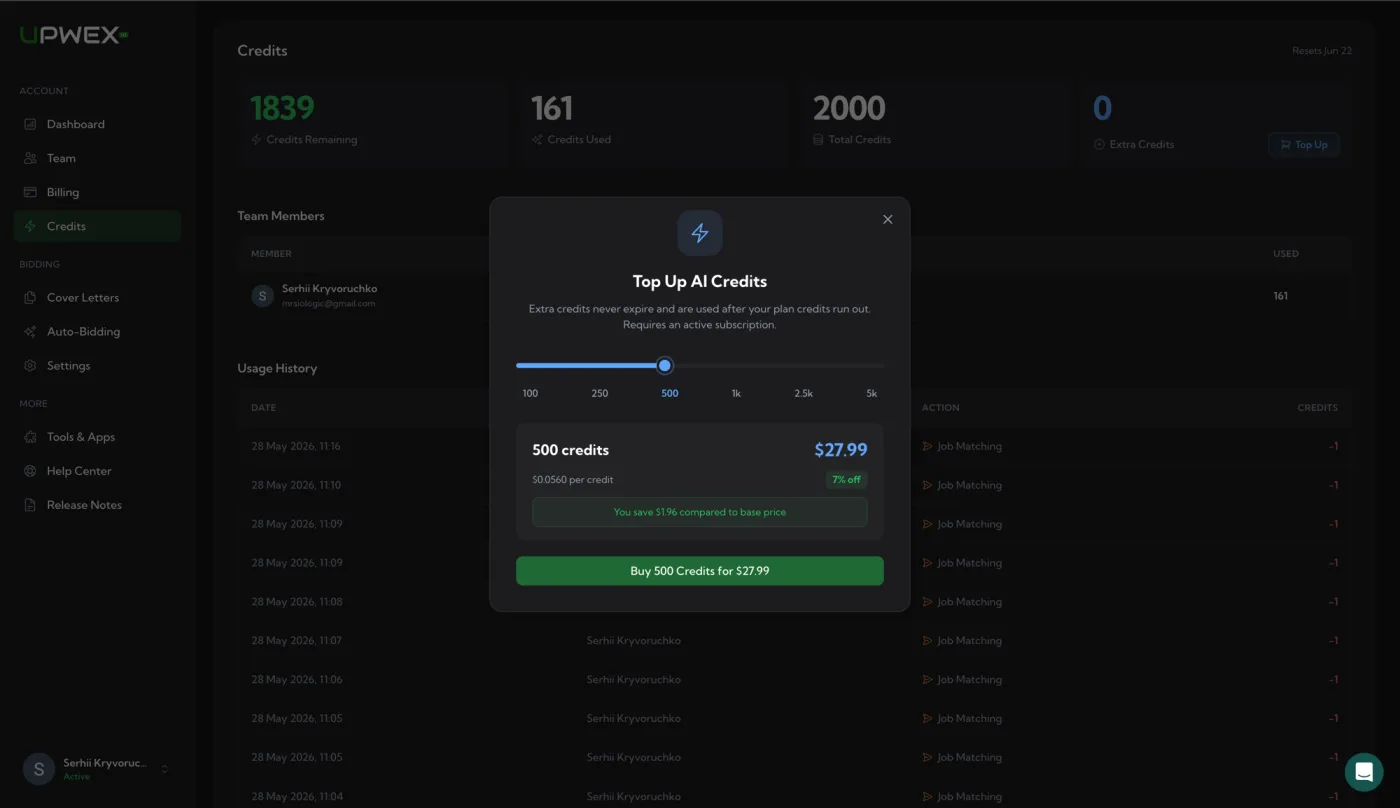Click the Release Notes file icon
This screenshot has height=808, width=1400.
click(x=30, y=505)
